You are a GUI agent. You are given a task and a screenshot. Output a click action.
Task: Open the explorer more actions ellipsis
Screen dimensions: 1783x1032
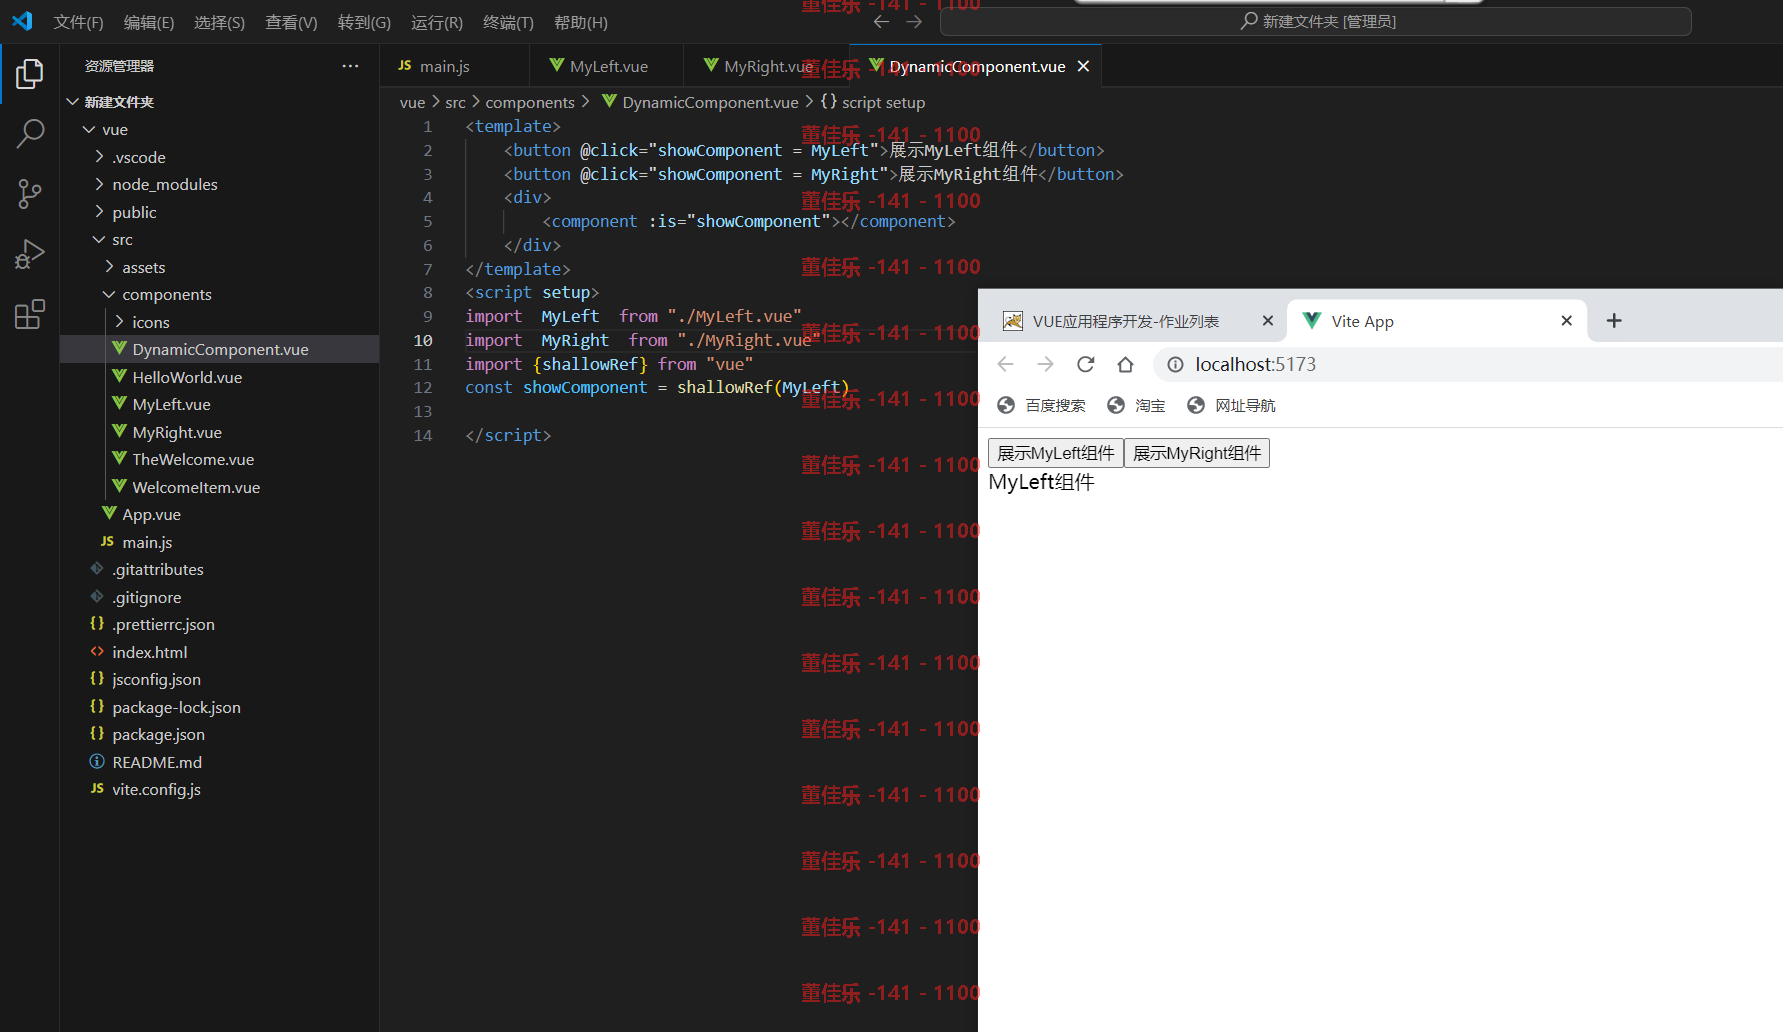(350, 66)
